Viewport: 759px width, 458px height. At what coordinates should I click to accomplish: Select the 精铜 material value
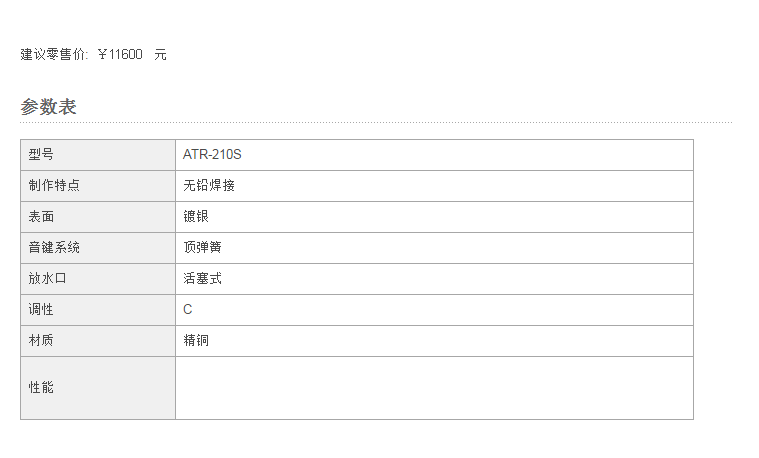tap(196, 340)
